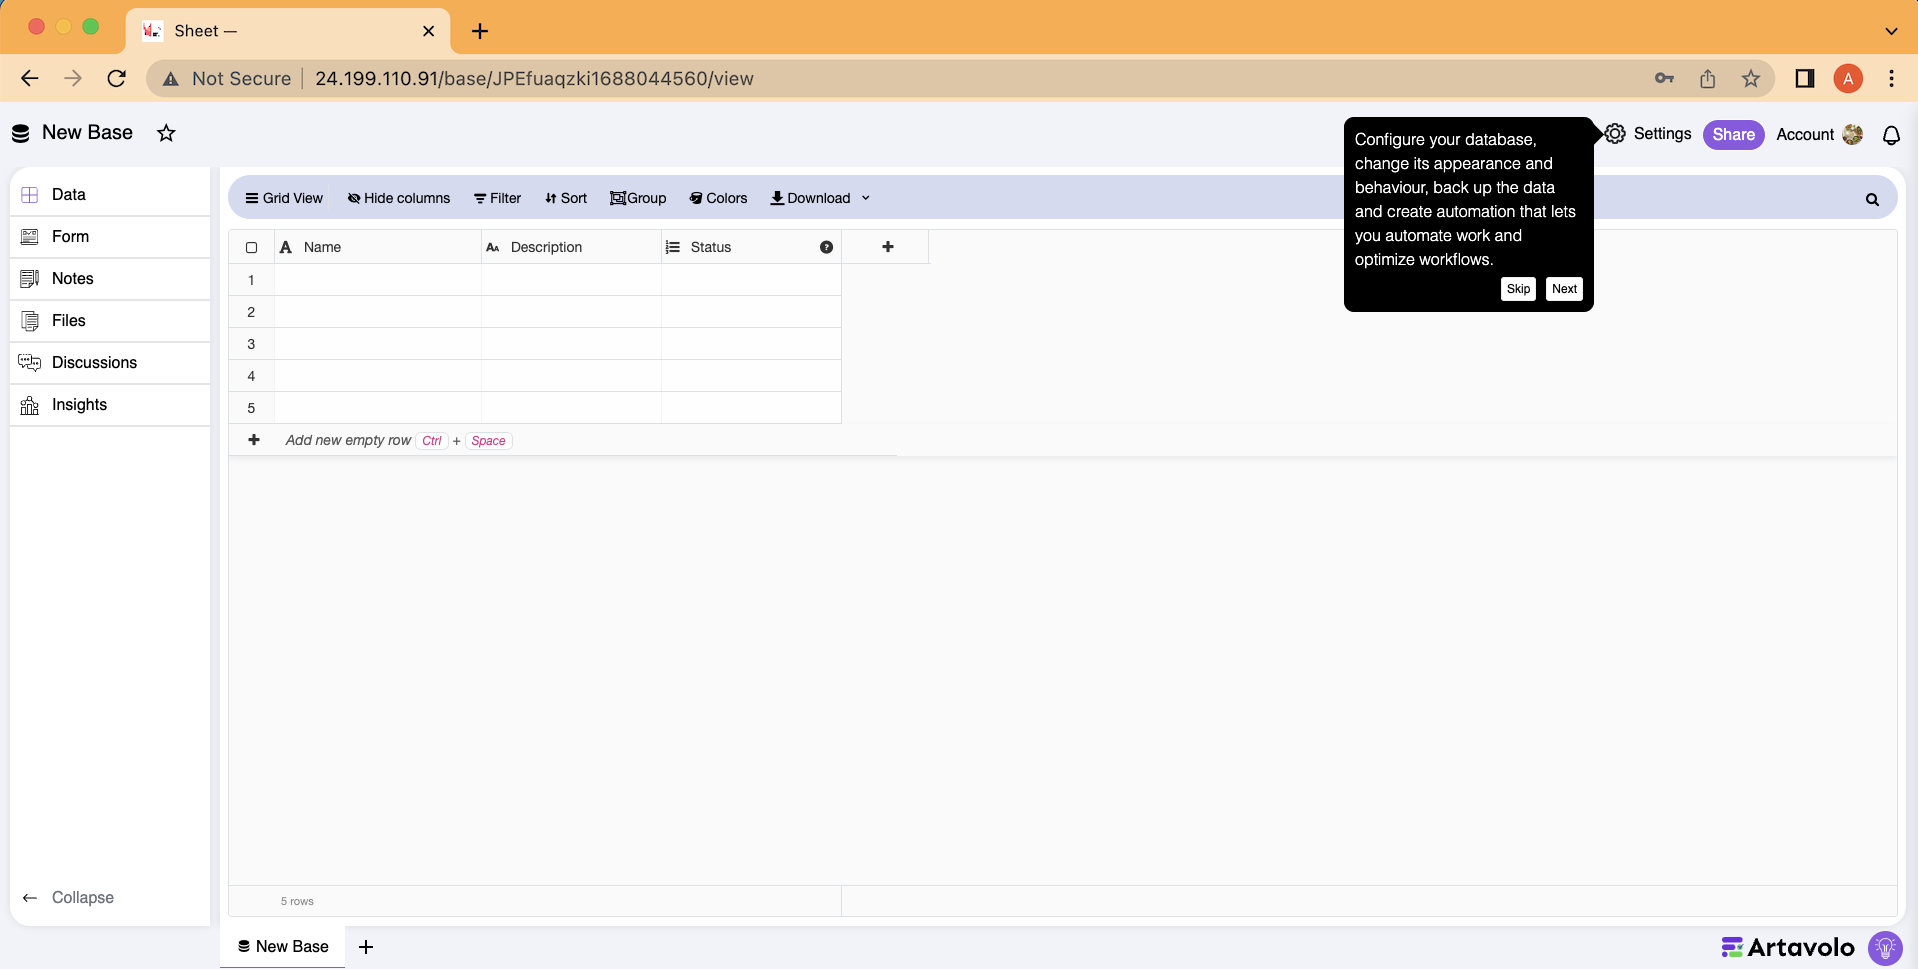Click the '5 rows' footer count
1918x969 pixels.
[x=297, y=901]
